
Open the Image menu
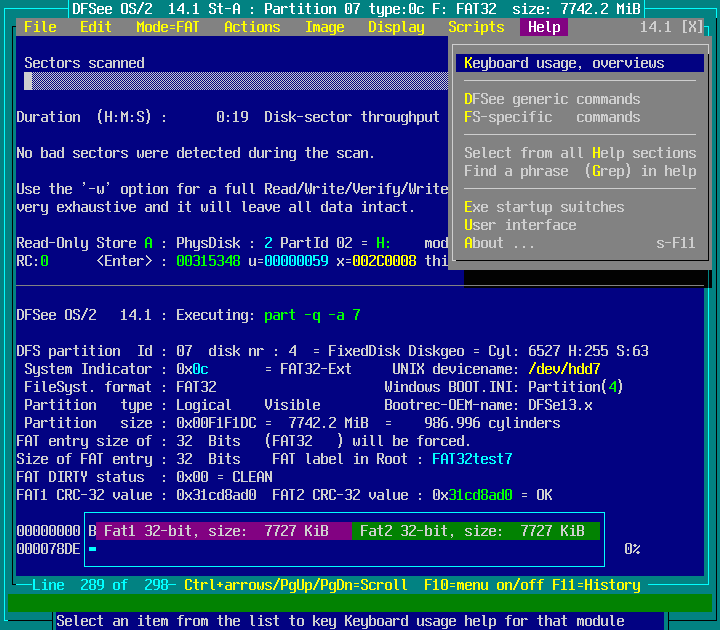324,27
